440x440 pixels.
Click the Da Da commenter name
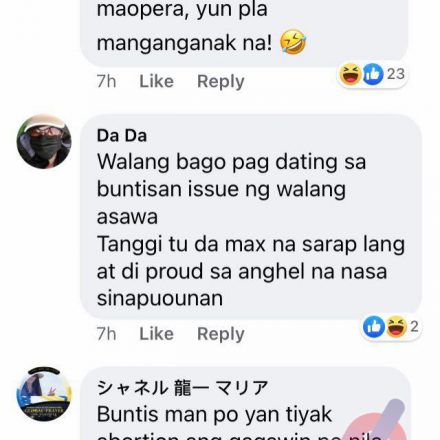click(x=122, y=136)
